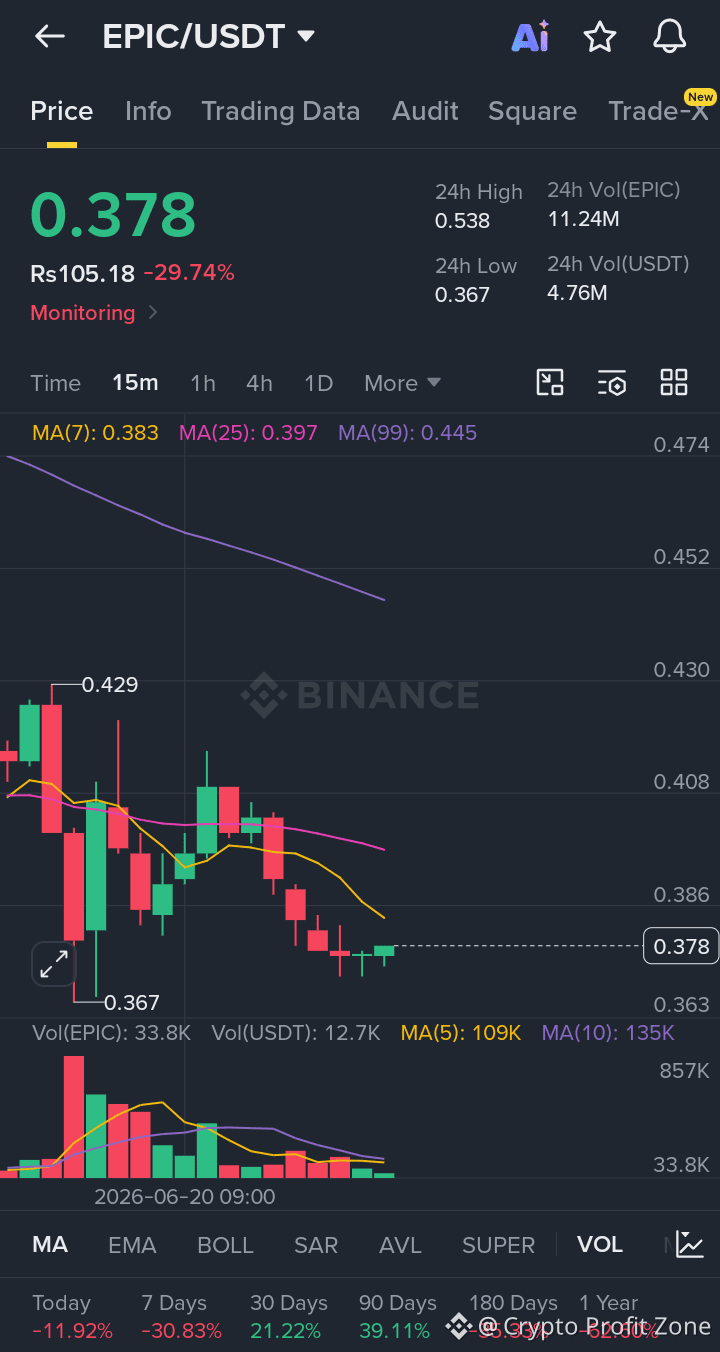
Task: Open the four-square grid layout icon
Action: [x=674, y=383]
